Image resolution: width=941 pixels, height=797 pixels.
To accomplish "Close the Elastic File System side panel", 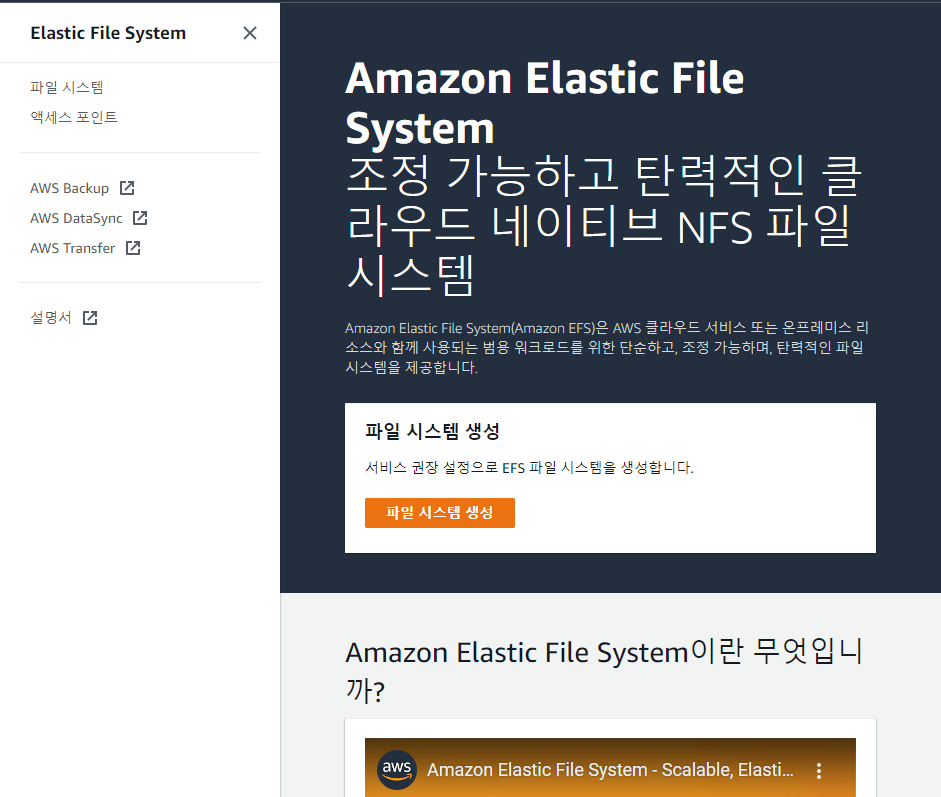I will click(250, 33).
